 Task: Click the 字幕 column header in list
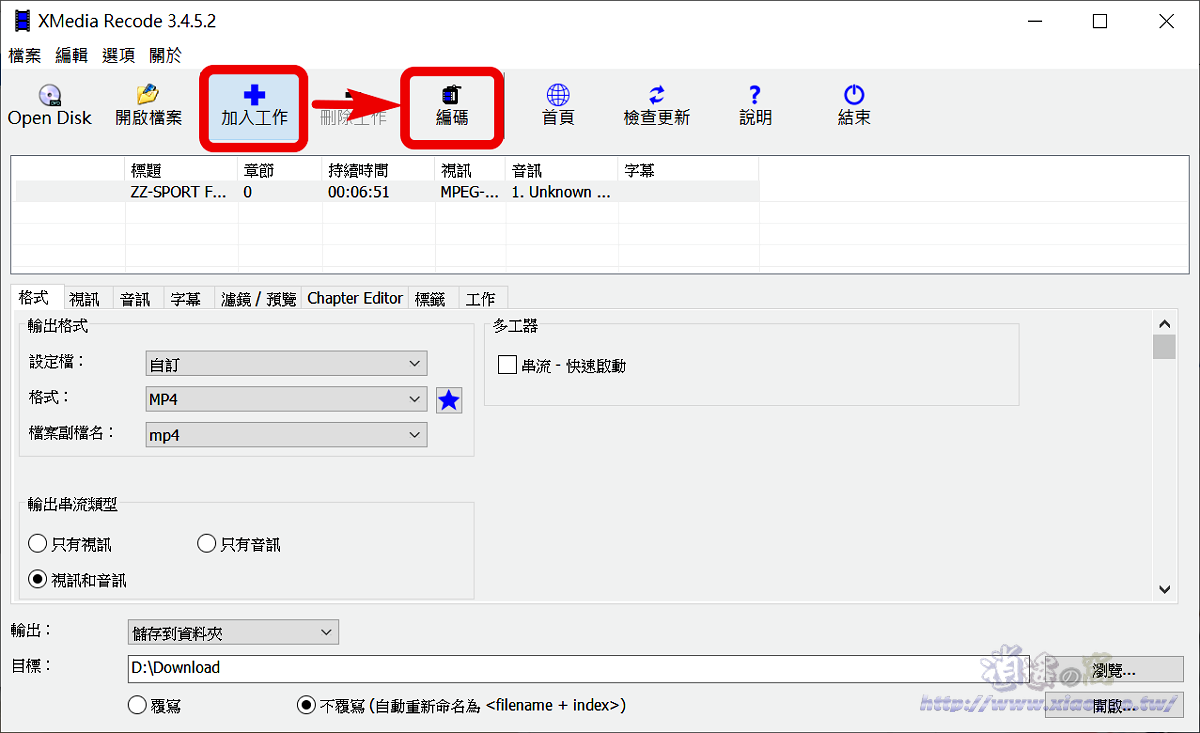coord(688,171)
